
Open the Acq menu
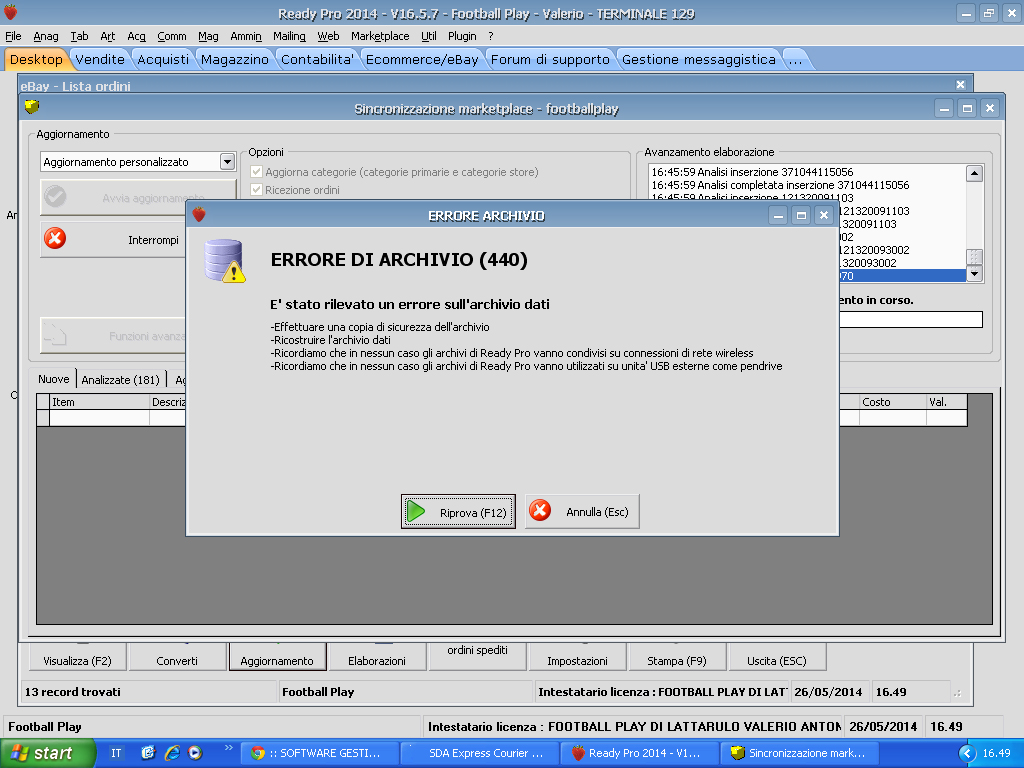click(x=136, y=36)
